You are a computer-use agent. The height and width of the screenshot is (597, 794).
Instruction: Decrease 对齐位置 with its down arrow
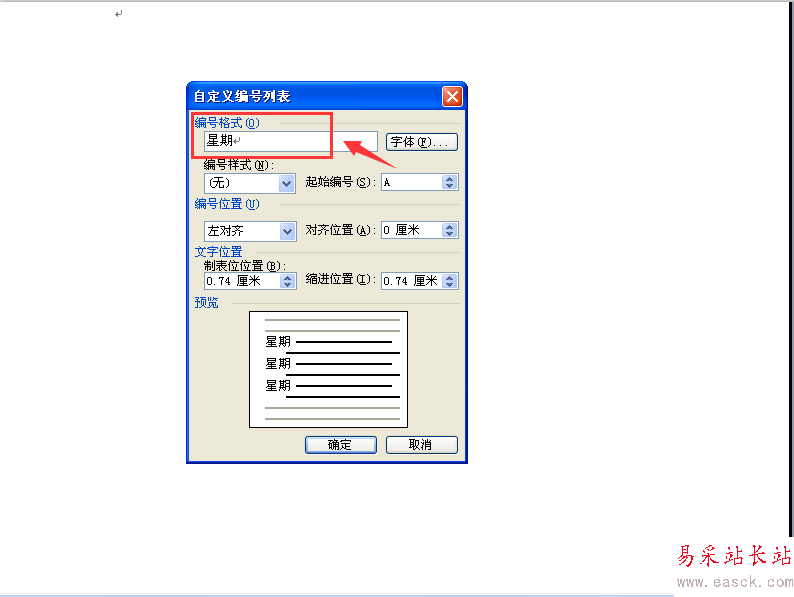pyautogui.click(x=450, y=234)
